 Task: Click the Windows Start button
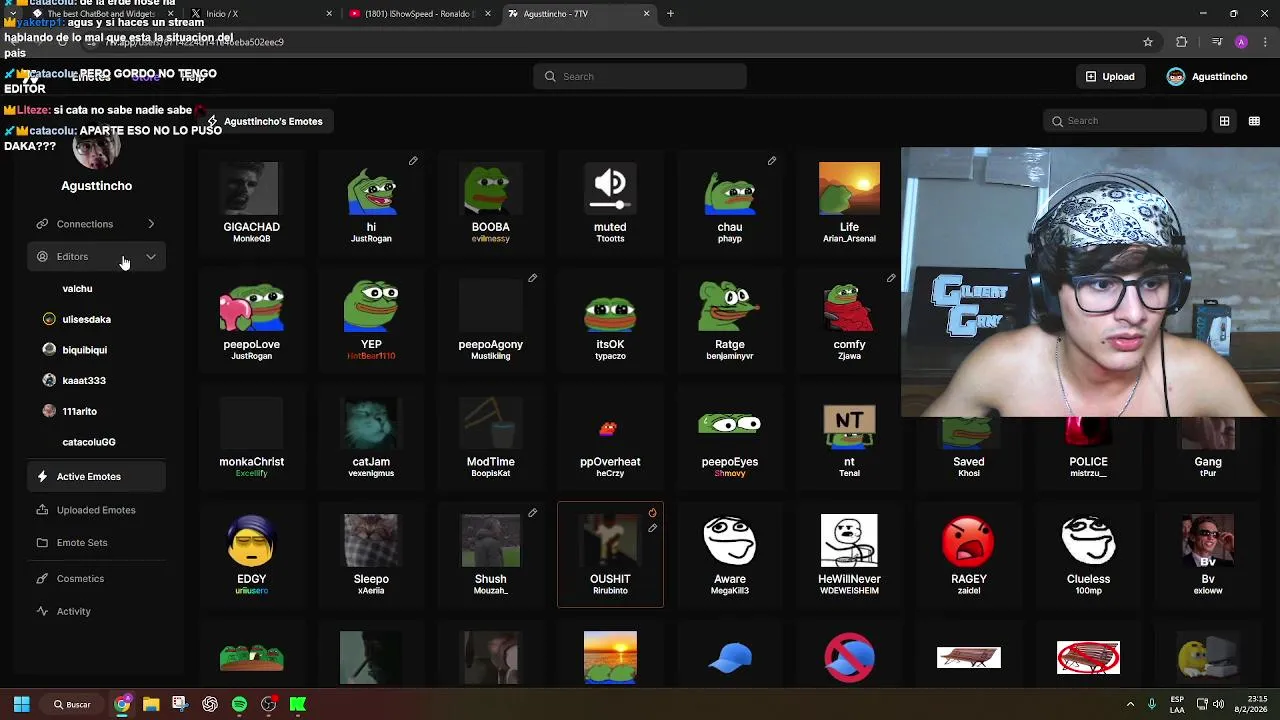pos(21,704)
